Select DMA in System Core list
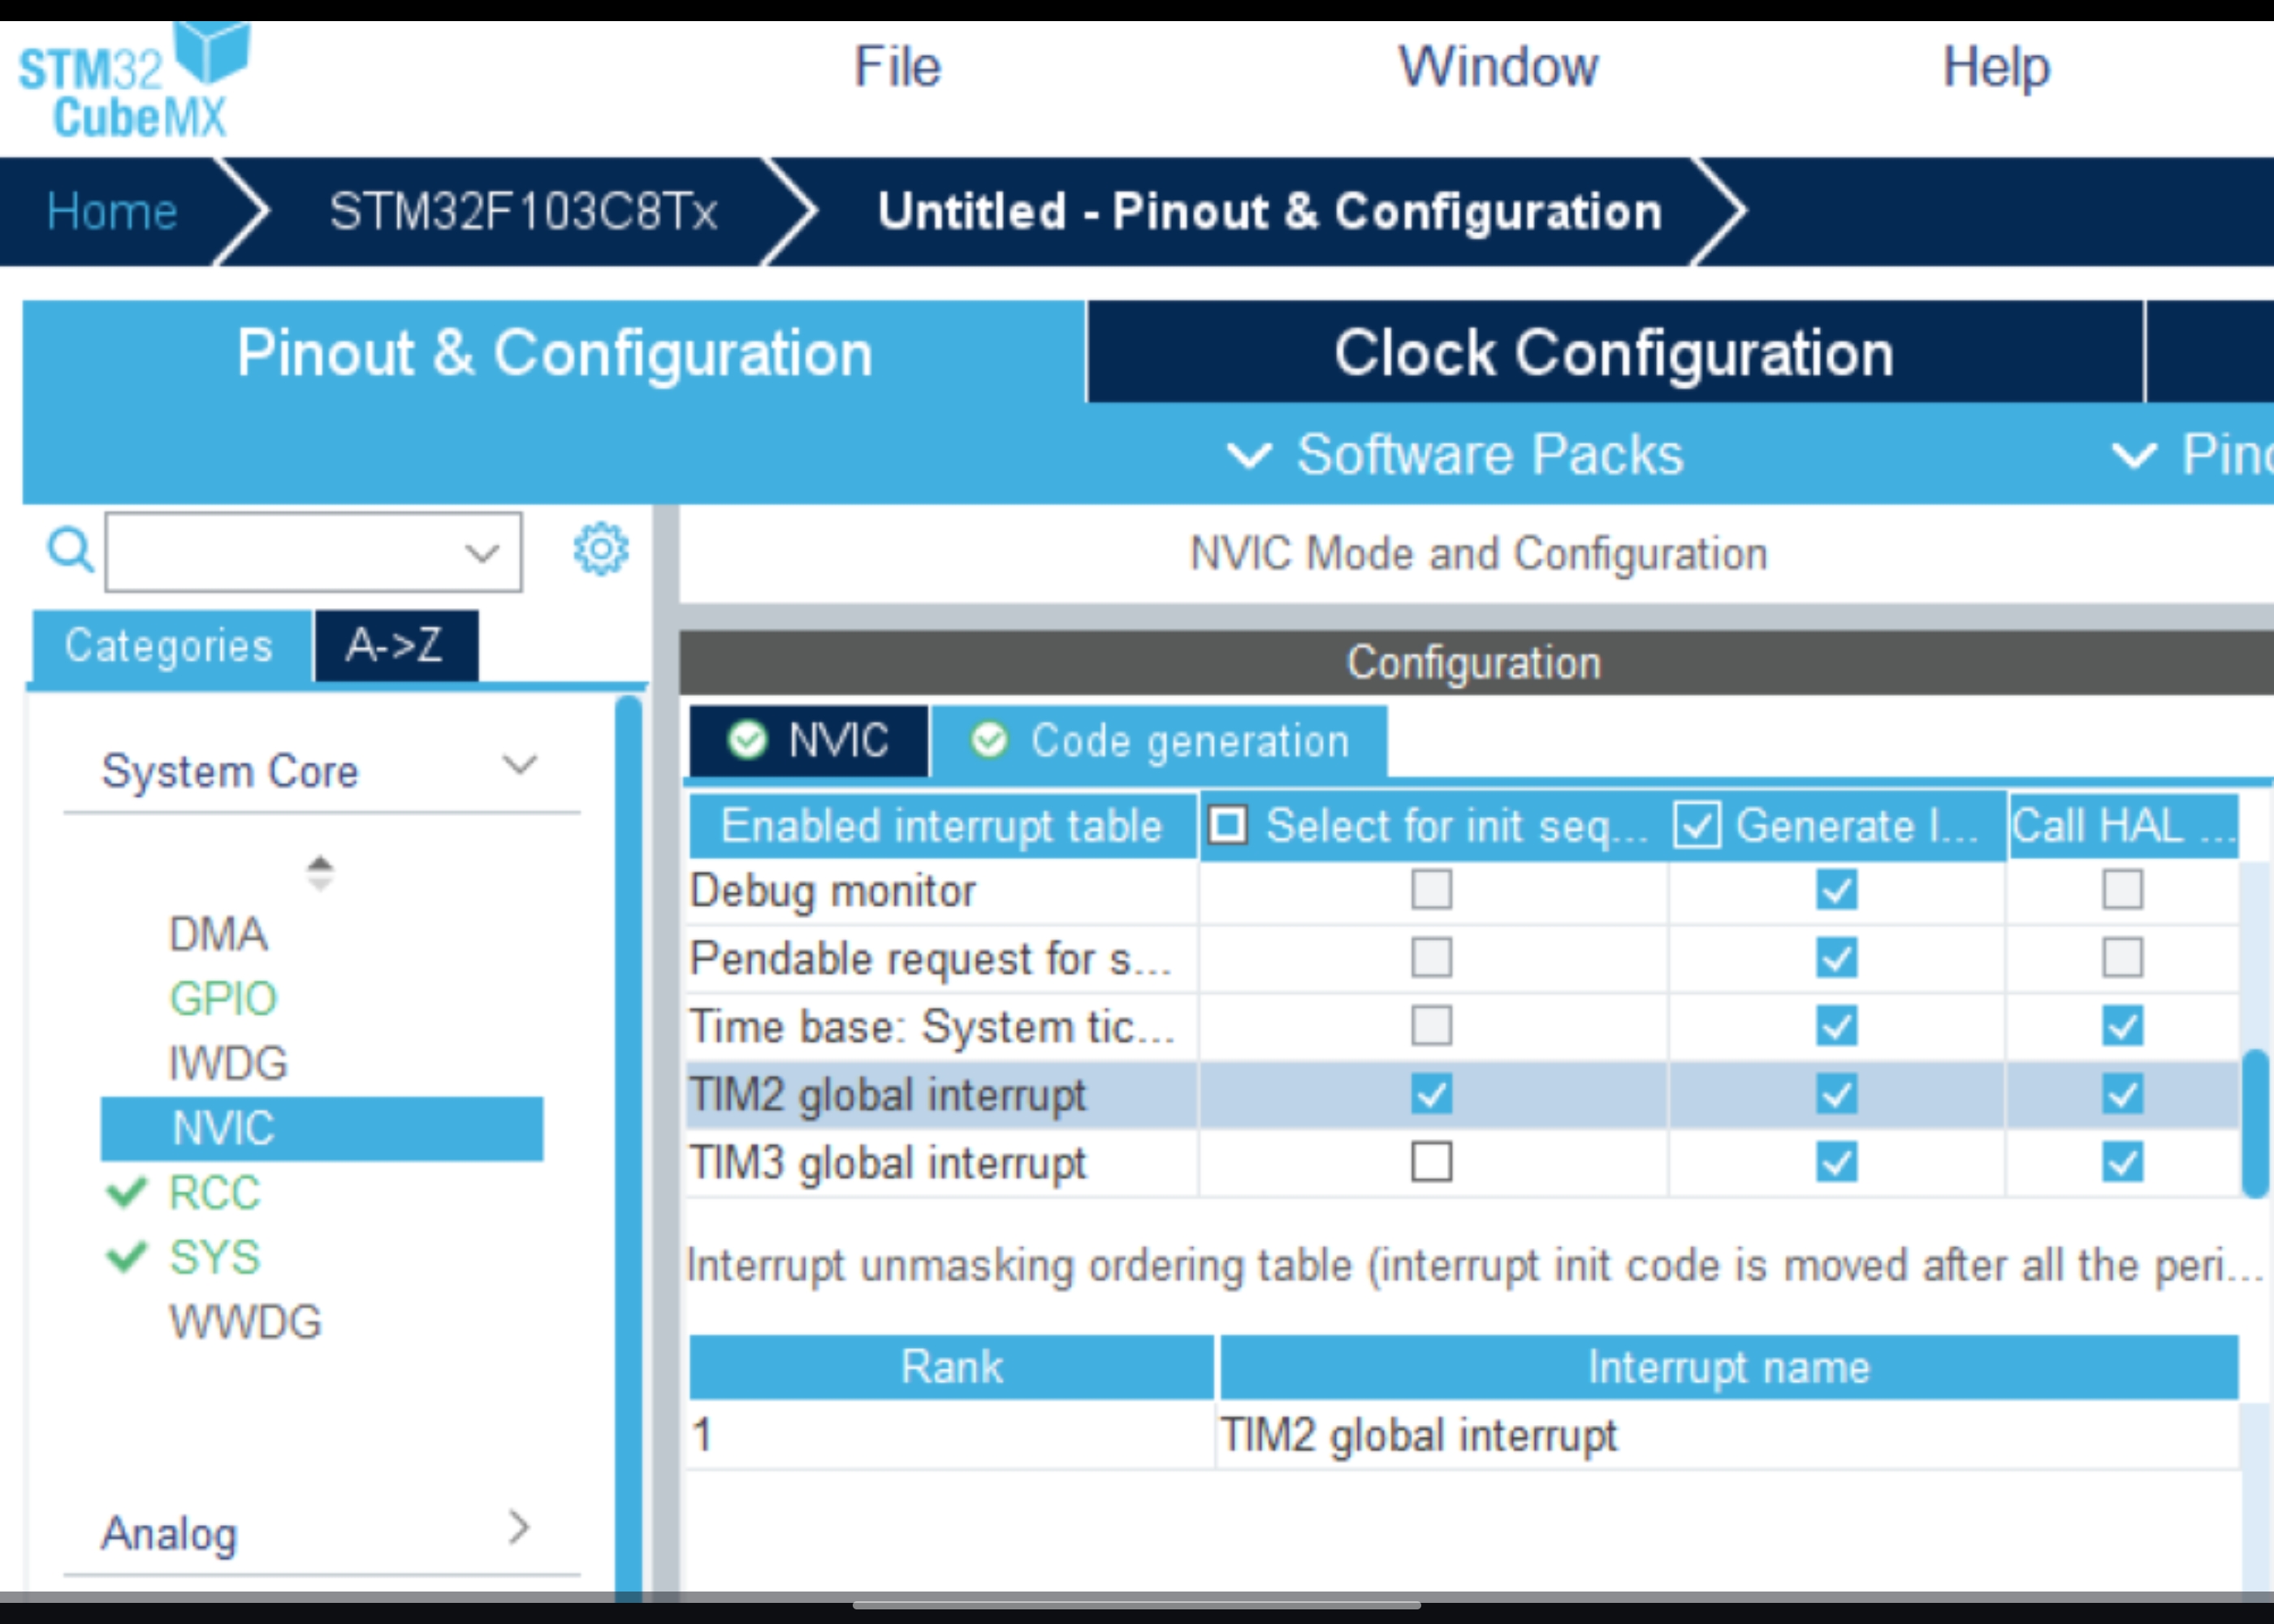 (218, 935)
